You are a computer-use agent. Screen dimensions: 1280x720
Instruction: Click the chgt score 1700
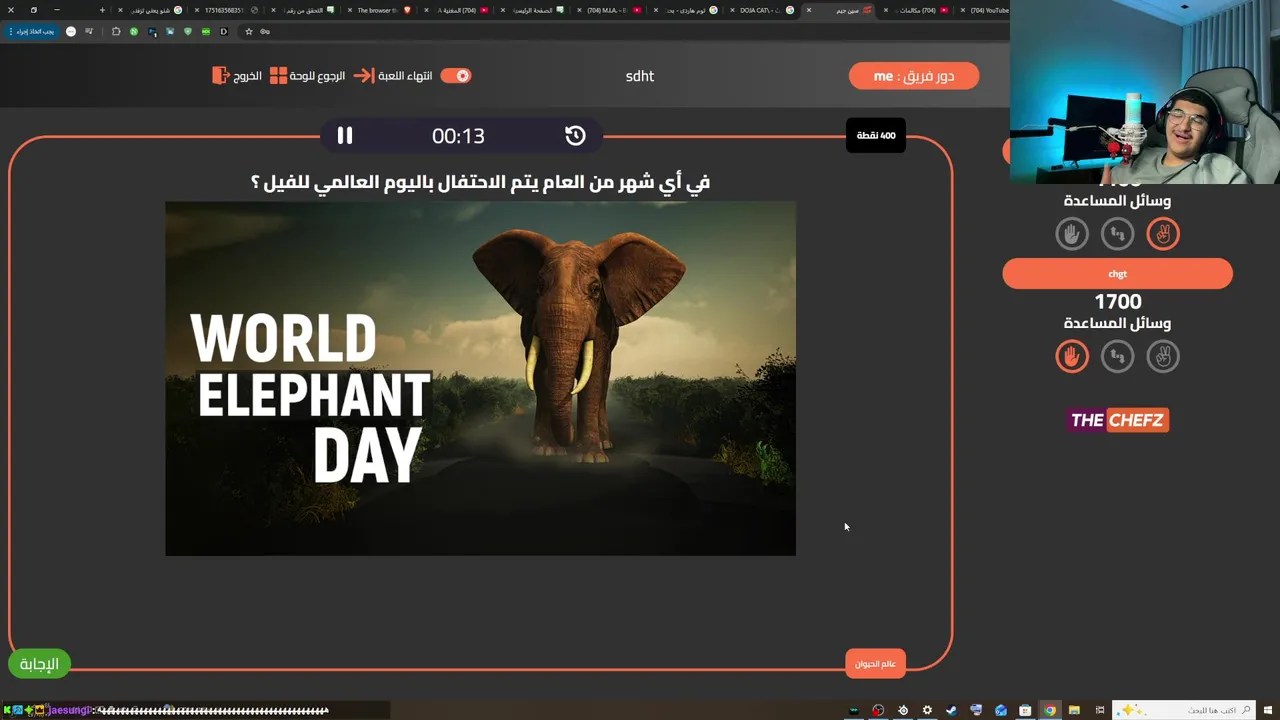point(1117,301)
